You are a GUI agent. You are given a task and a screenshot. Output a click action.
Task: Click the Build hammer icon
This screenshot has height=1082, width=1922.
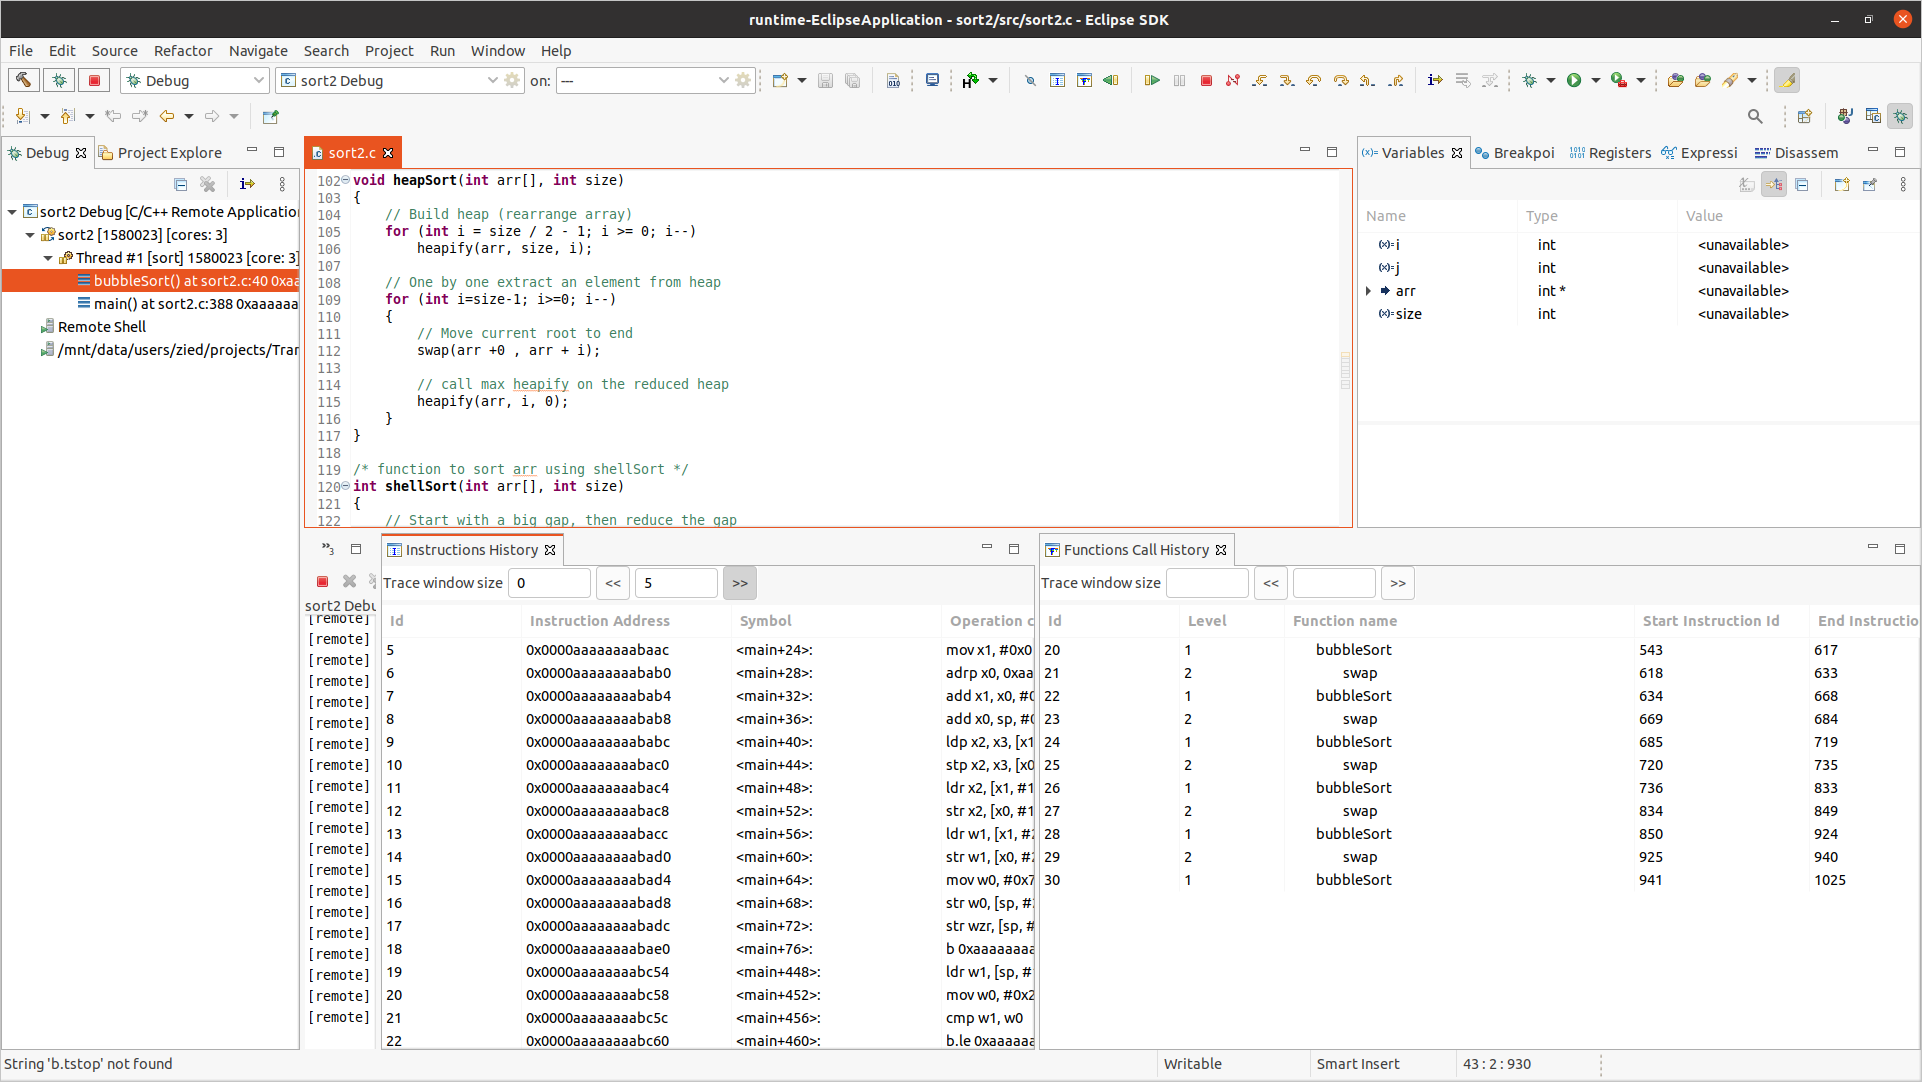click(24, 80)
